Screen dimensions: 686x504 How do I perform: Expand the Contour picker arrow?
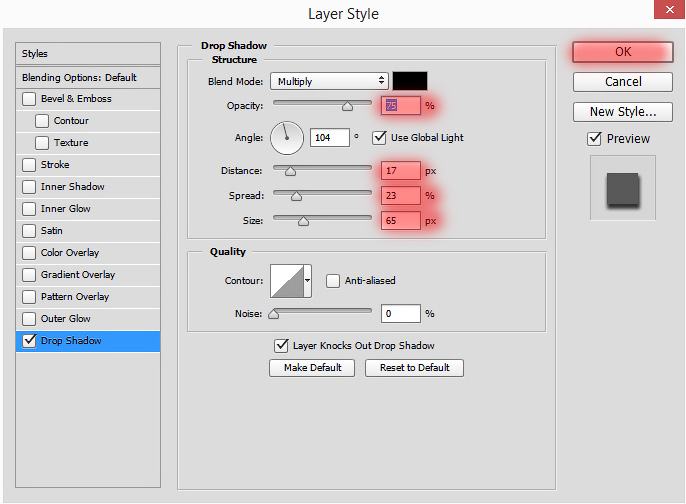pos(308,281)
